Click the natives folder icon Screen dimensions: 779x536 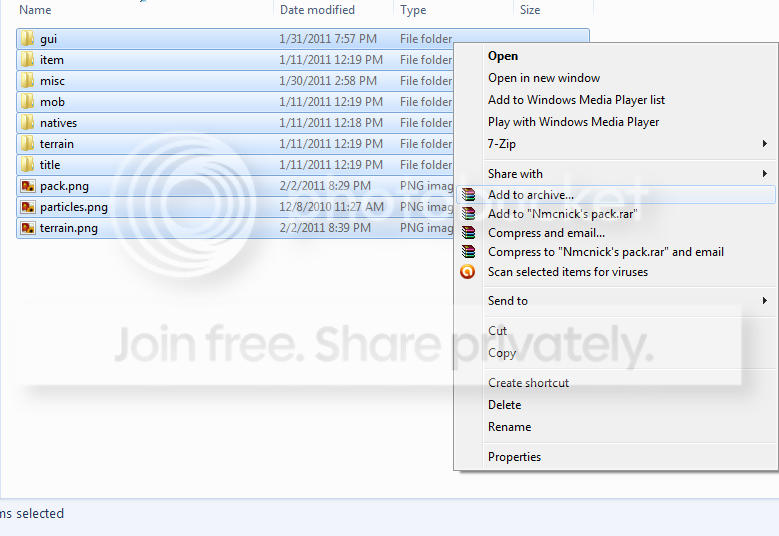[28, 123]
